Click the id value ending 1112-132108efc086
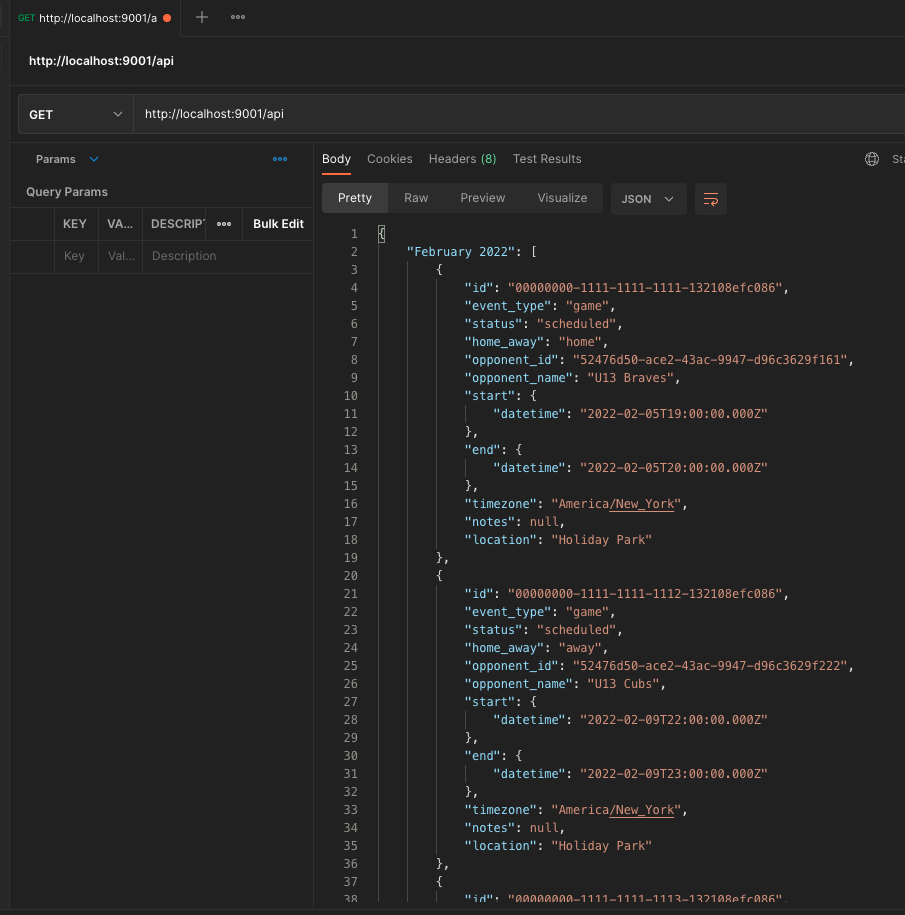The image size is (905, 915). tap(645, 594)
